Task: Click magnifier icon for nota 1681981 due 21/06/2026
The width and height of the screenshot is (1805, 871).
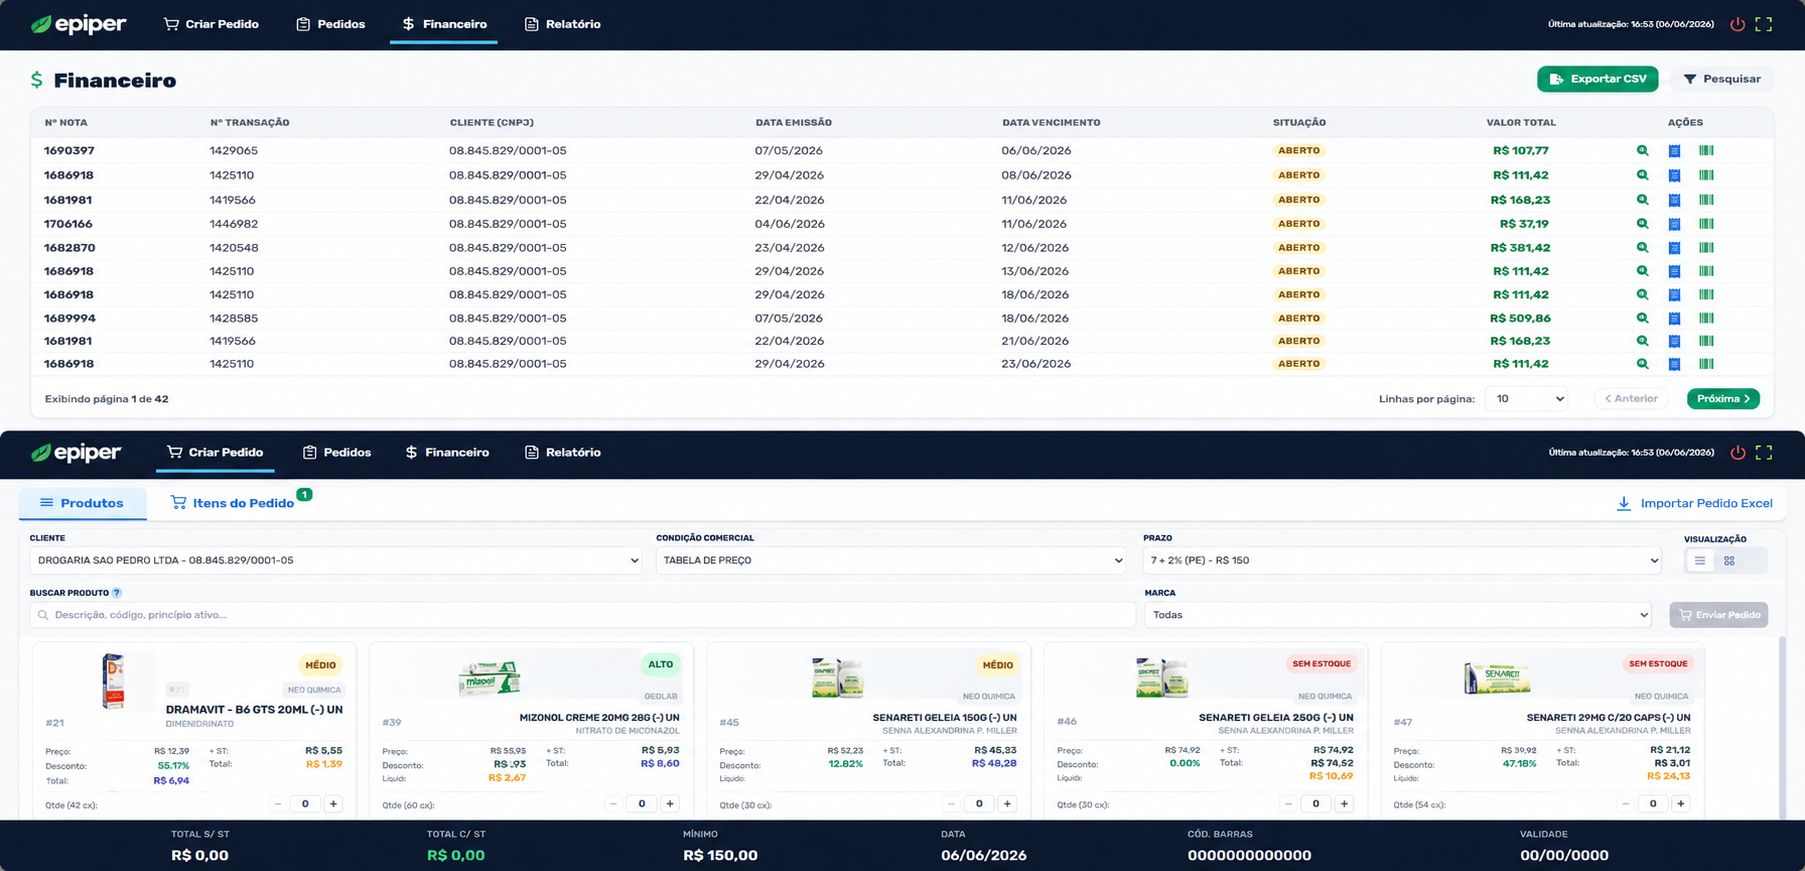Action: pyautogui.click(x=1642, y=341)
